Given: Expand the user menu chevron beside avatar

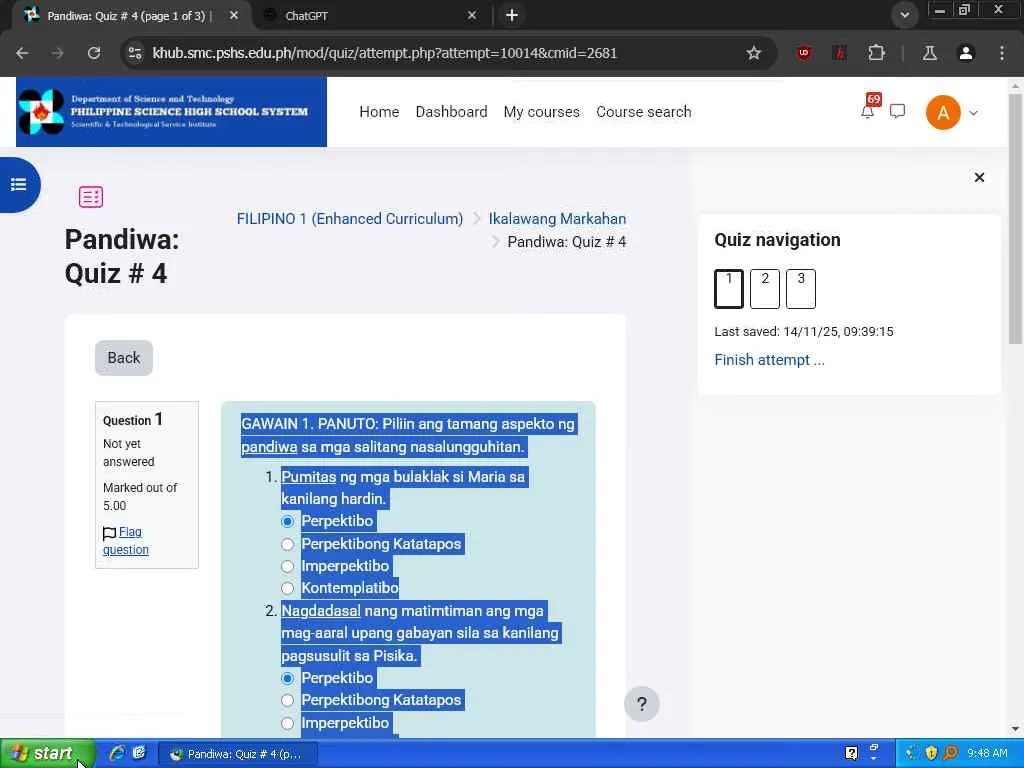Looking at the screenshot, I should coord(974,113).
